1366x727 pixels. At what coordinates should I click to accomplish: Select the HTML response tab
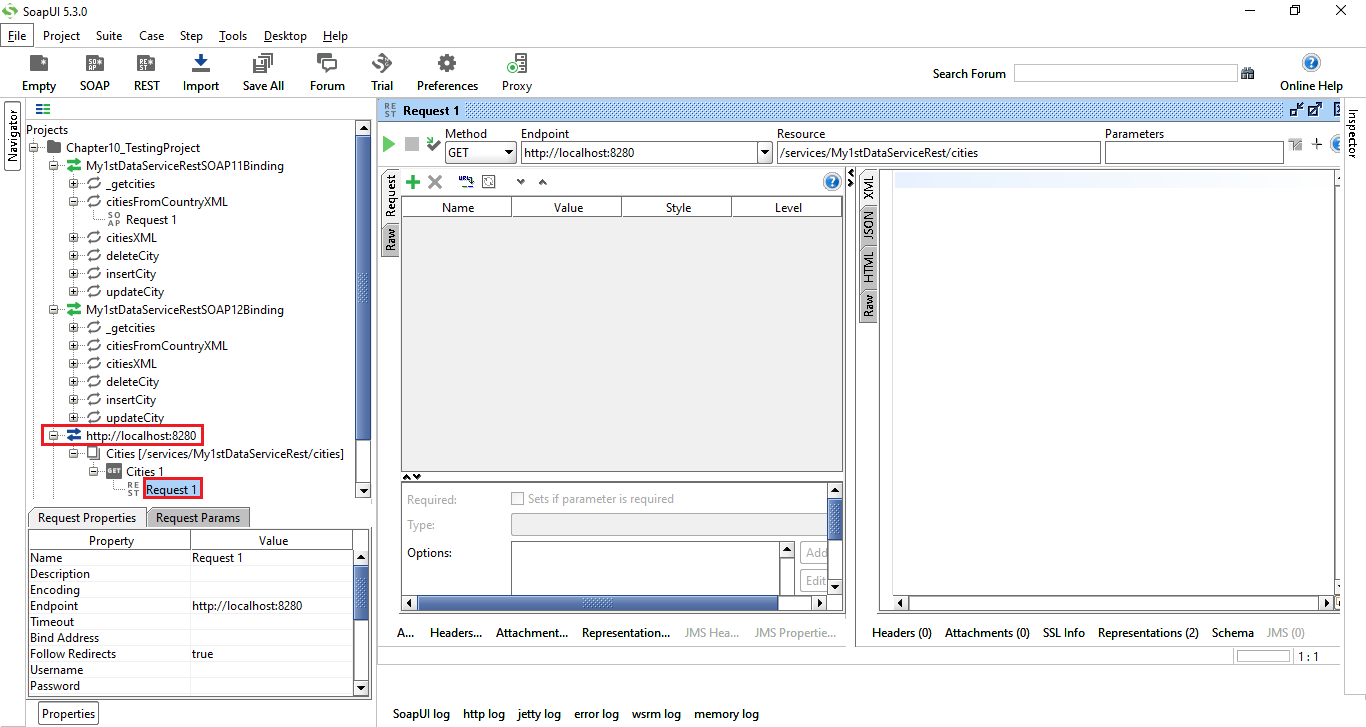point(868,266)
